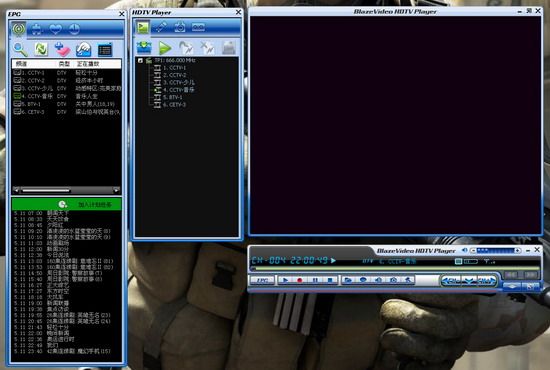Click the red record button in control bar
The height and width of the screenshot is (370, 550).
click(x=300, y=280)
